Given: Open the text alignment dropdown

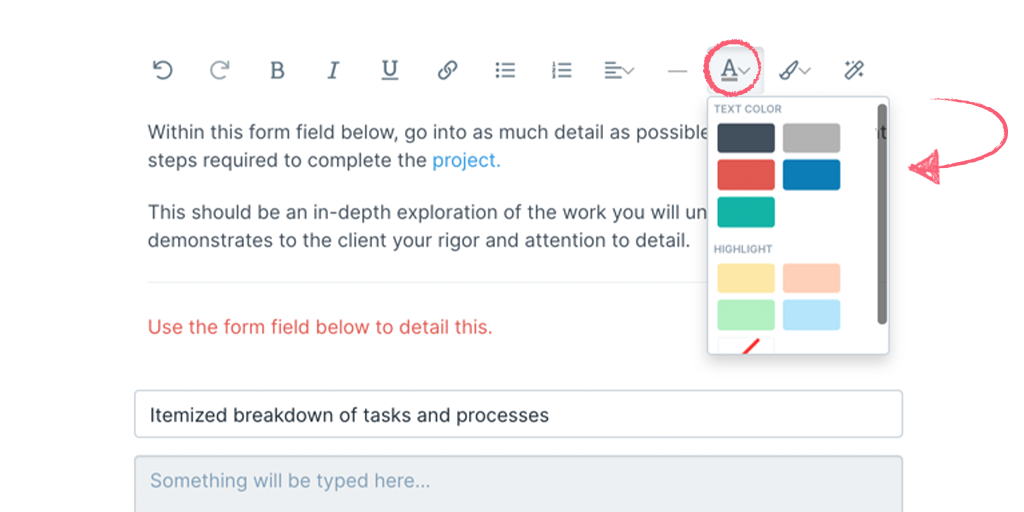Looking at the screenshot, I should point(618,70).
